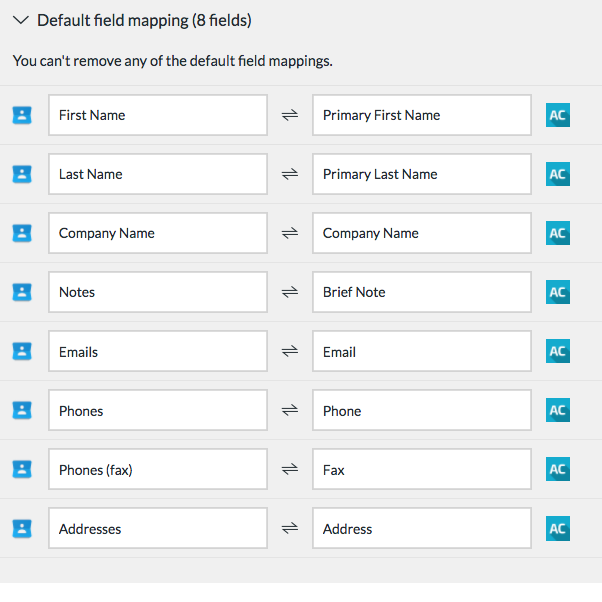Click the AC icon next to Primary First Name

click(558, 115)
